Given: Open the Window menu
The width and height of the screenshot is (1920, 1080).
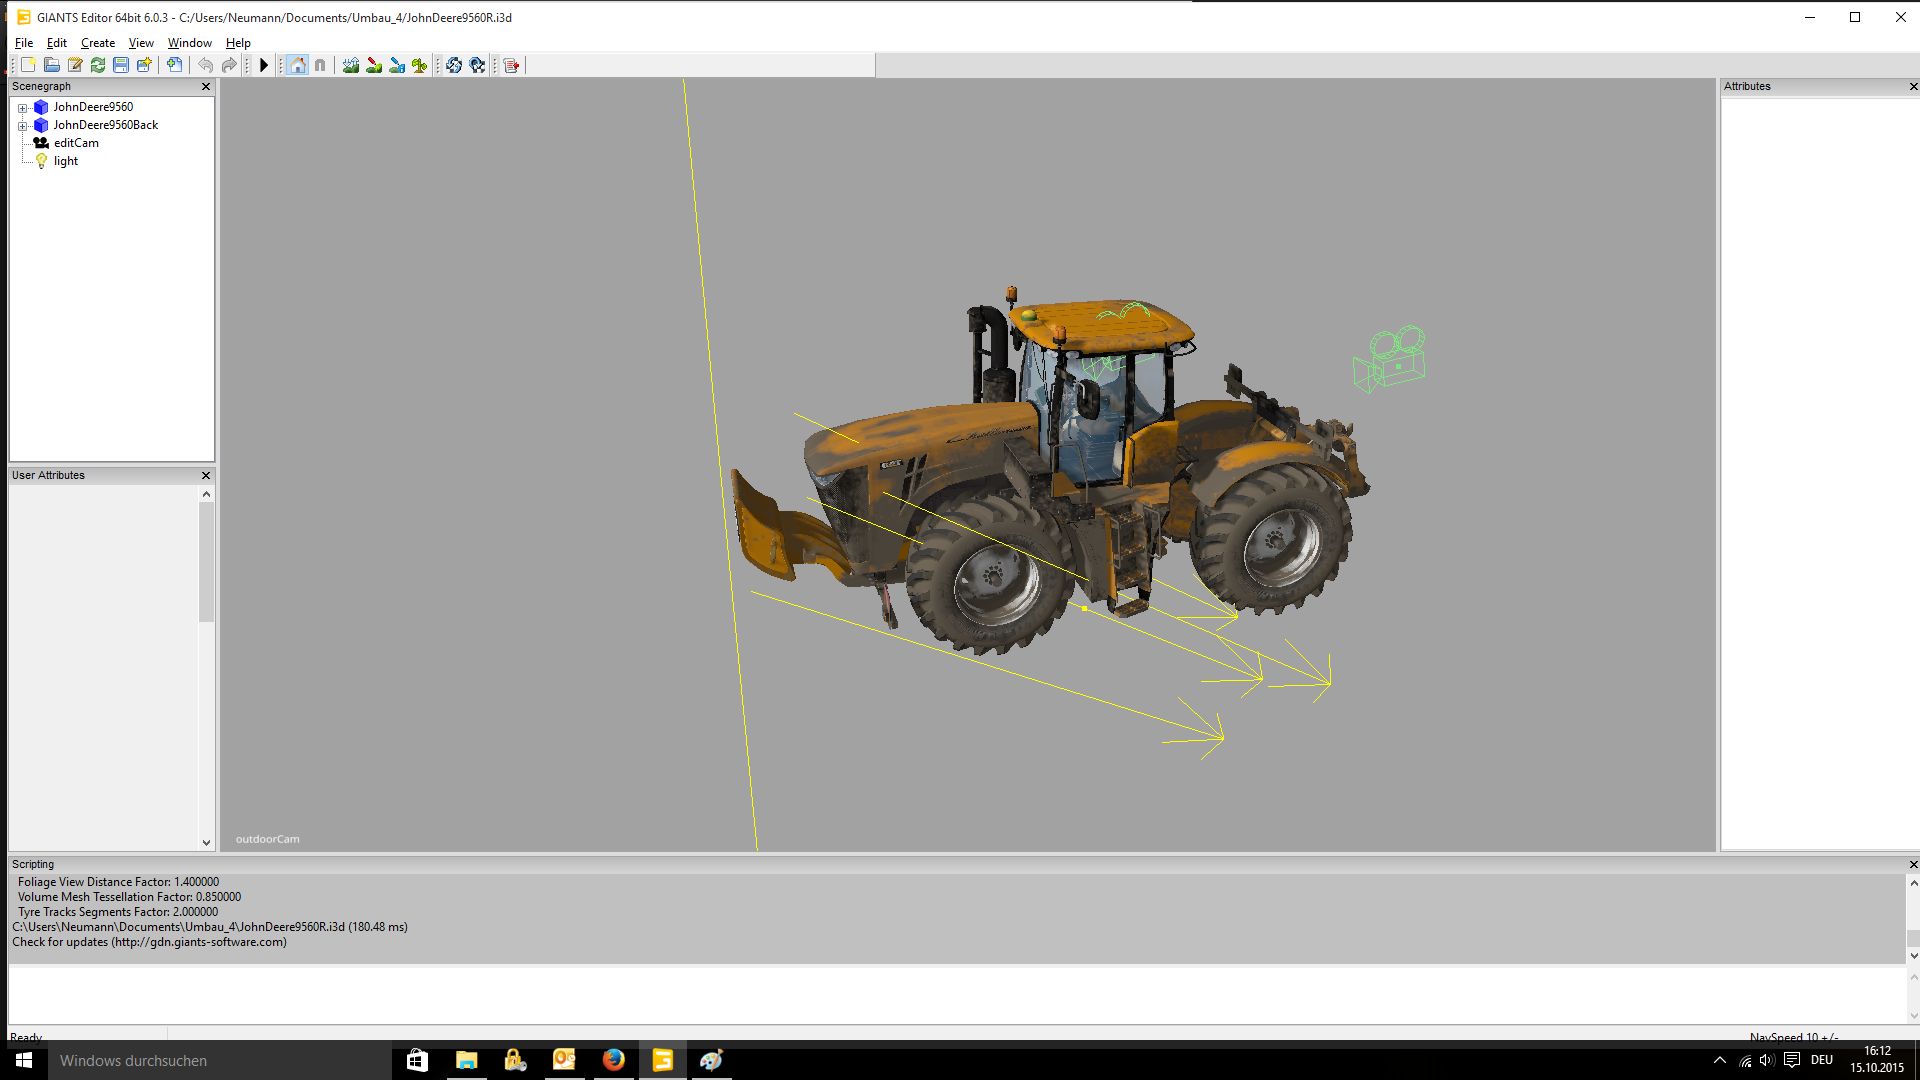Looking at the screenshot, I should click(190, 43).
